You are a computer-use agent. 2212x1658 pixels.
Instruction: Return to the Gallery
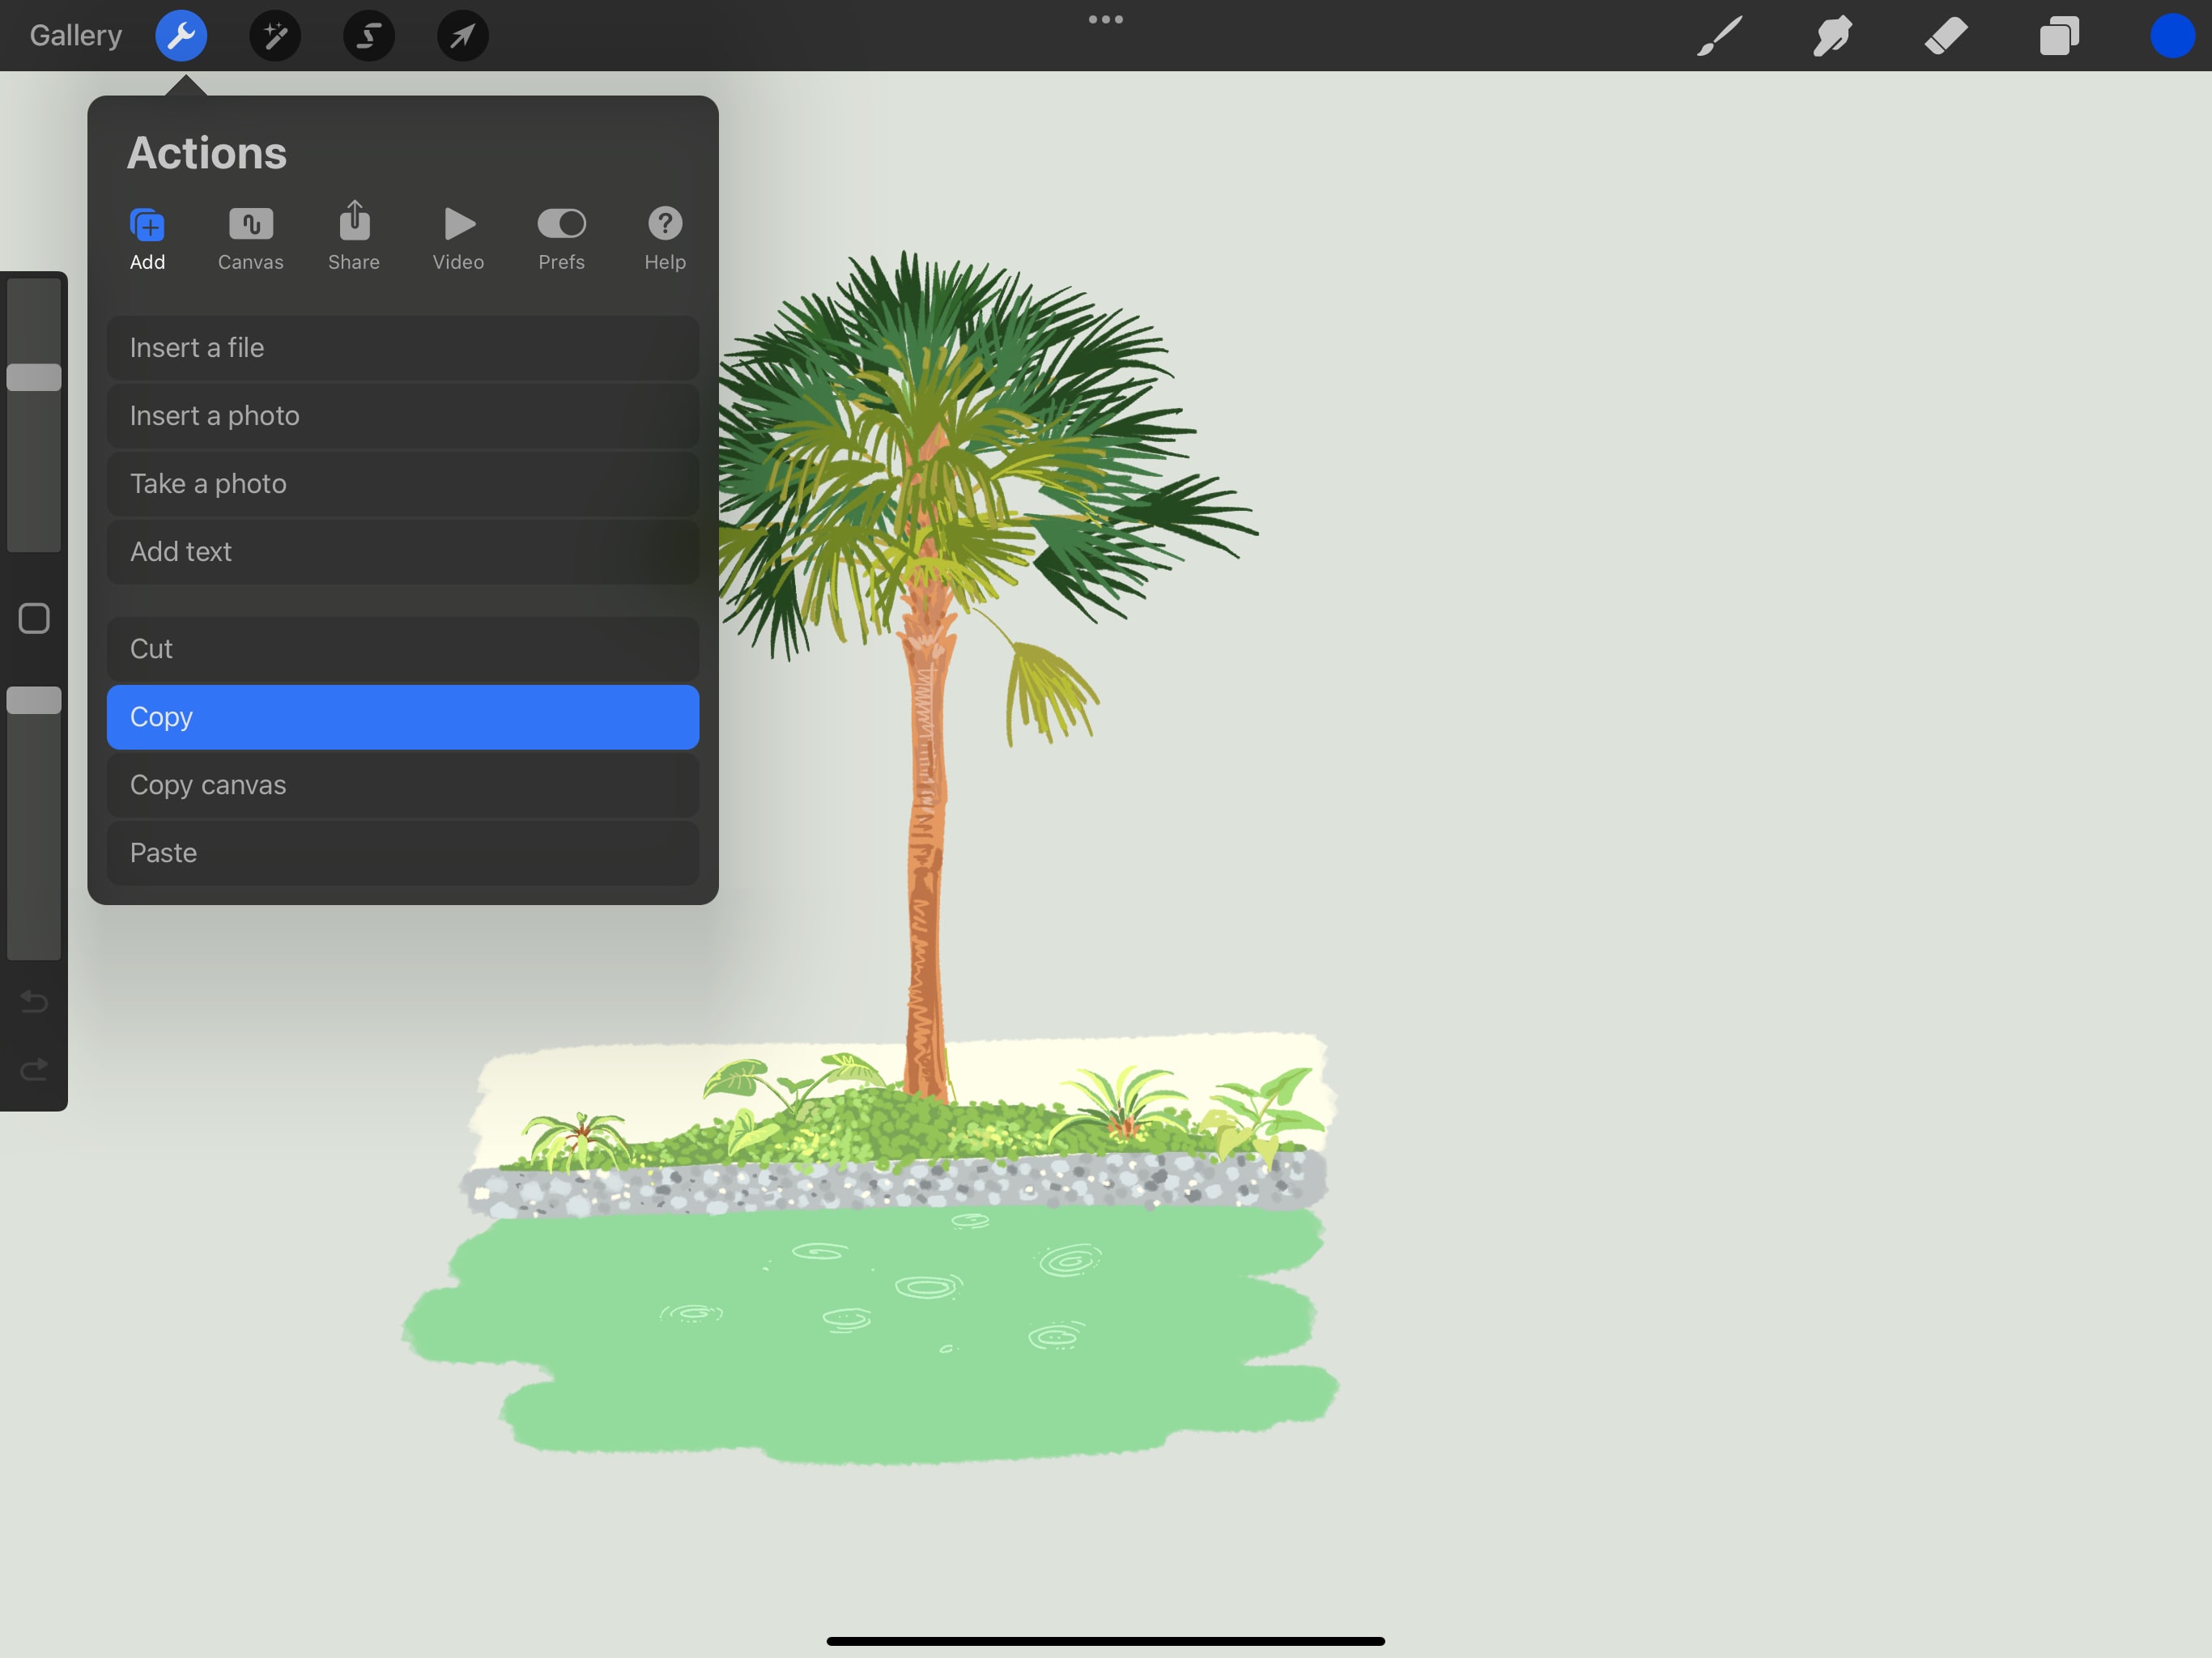(74, 35)
